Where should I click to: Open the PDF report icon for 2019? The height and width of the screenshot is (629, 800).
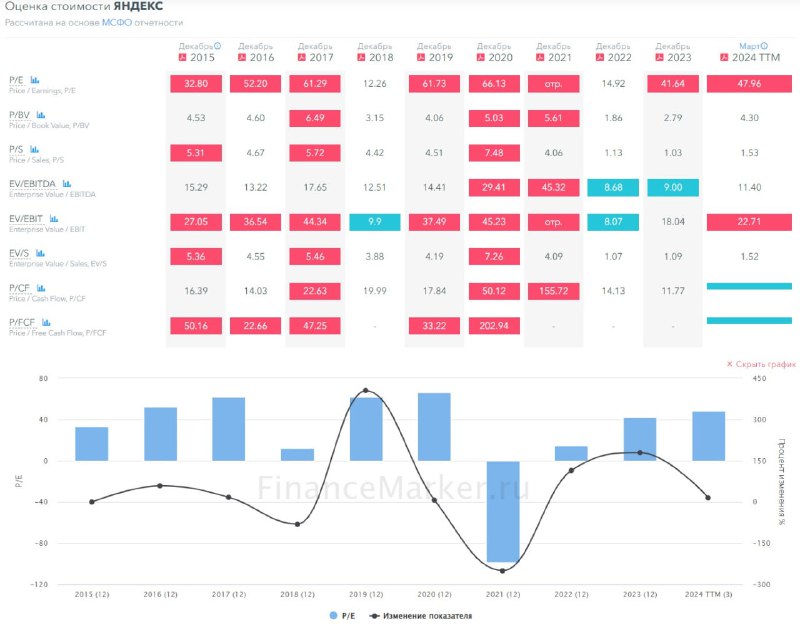(x=421, y=57)
